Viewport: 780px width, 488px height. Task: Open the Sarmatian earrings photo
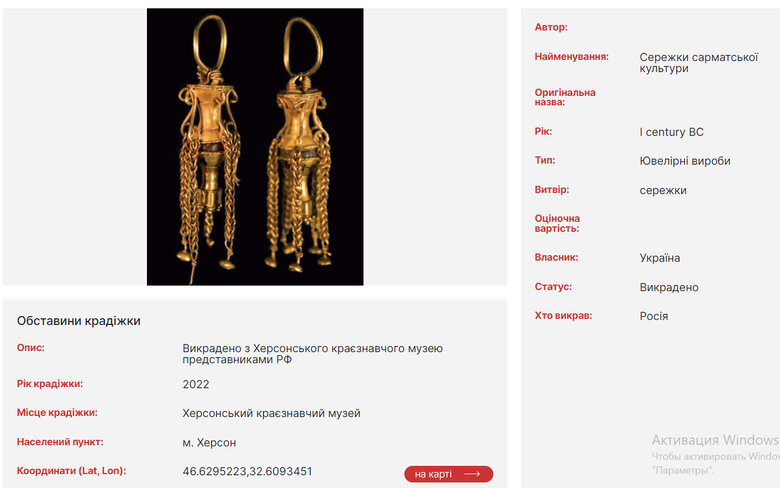click(255, 147)
